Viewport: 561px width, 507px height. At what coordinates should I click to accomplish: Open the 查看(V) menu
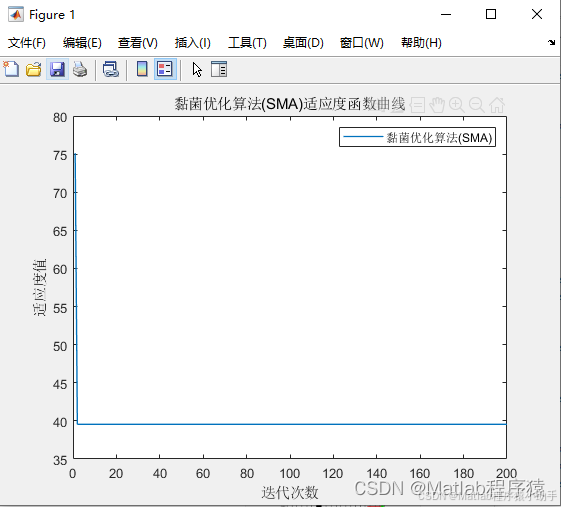click(138, 43)
